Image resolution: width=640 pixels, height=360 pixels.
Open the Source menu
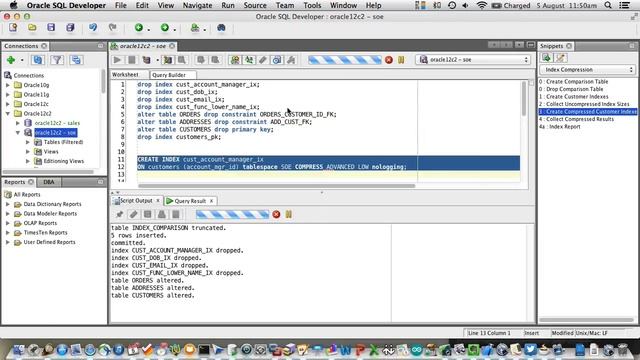click(255, 5)
